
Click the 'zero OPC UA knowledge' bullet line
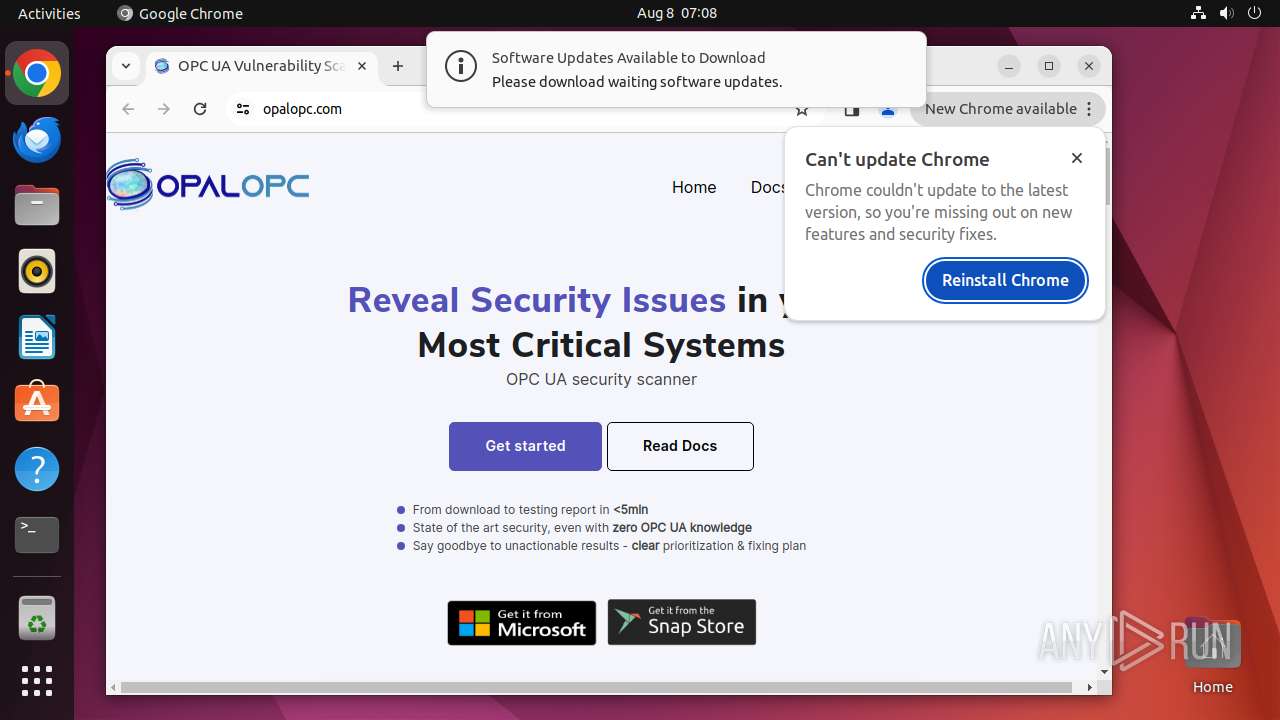[x=582, y=528]
